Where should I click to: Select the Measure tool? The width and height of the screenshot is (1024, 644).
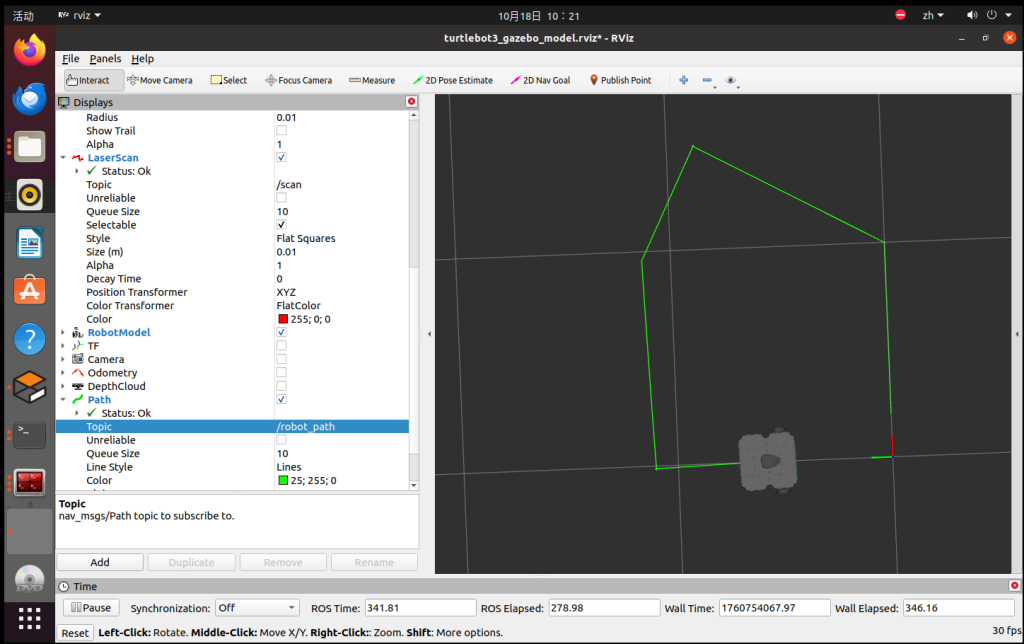[372, 80]
